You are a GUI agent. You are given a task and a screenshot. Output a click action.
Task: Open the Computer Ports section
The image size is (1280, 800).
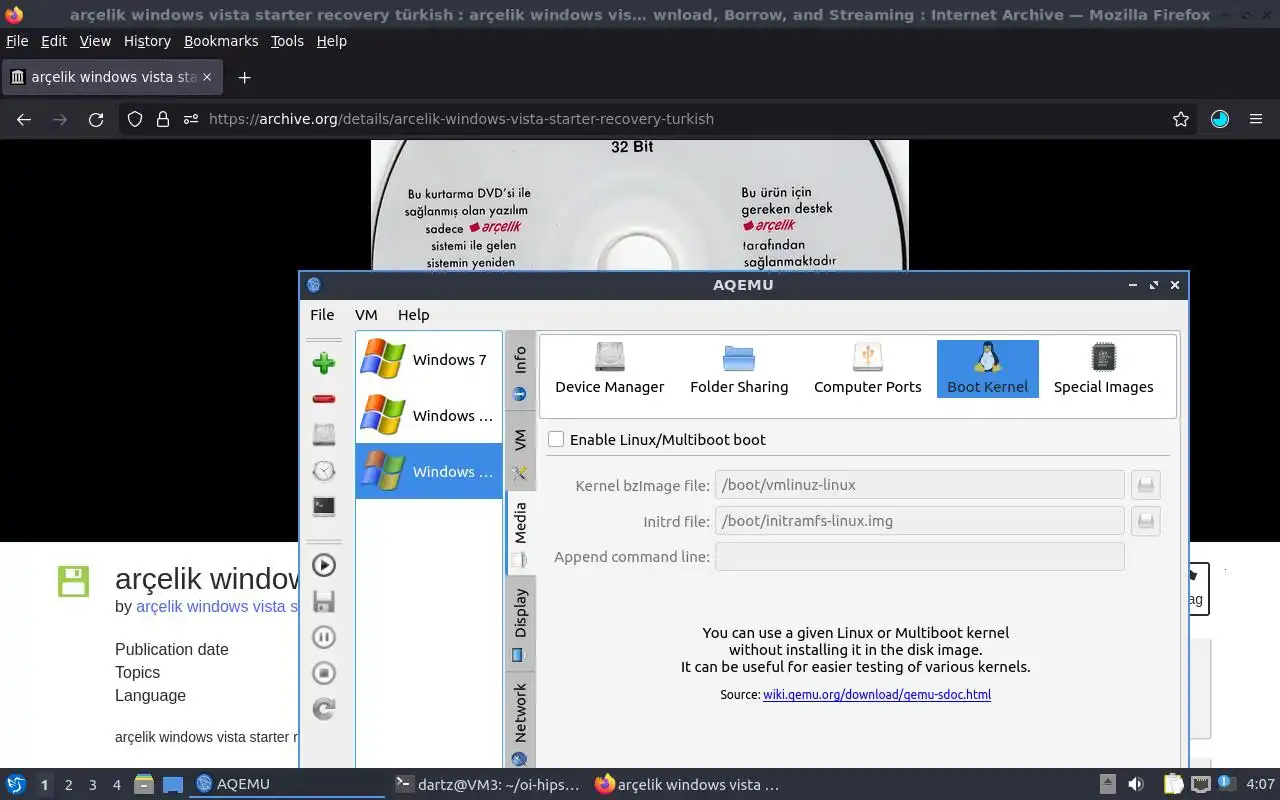(867, 368)
